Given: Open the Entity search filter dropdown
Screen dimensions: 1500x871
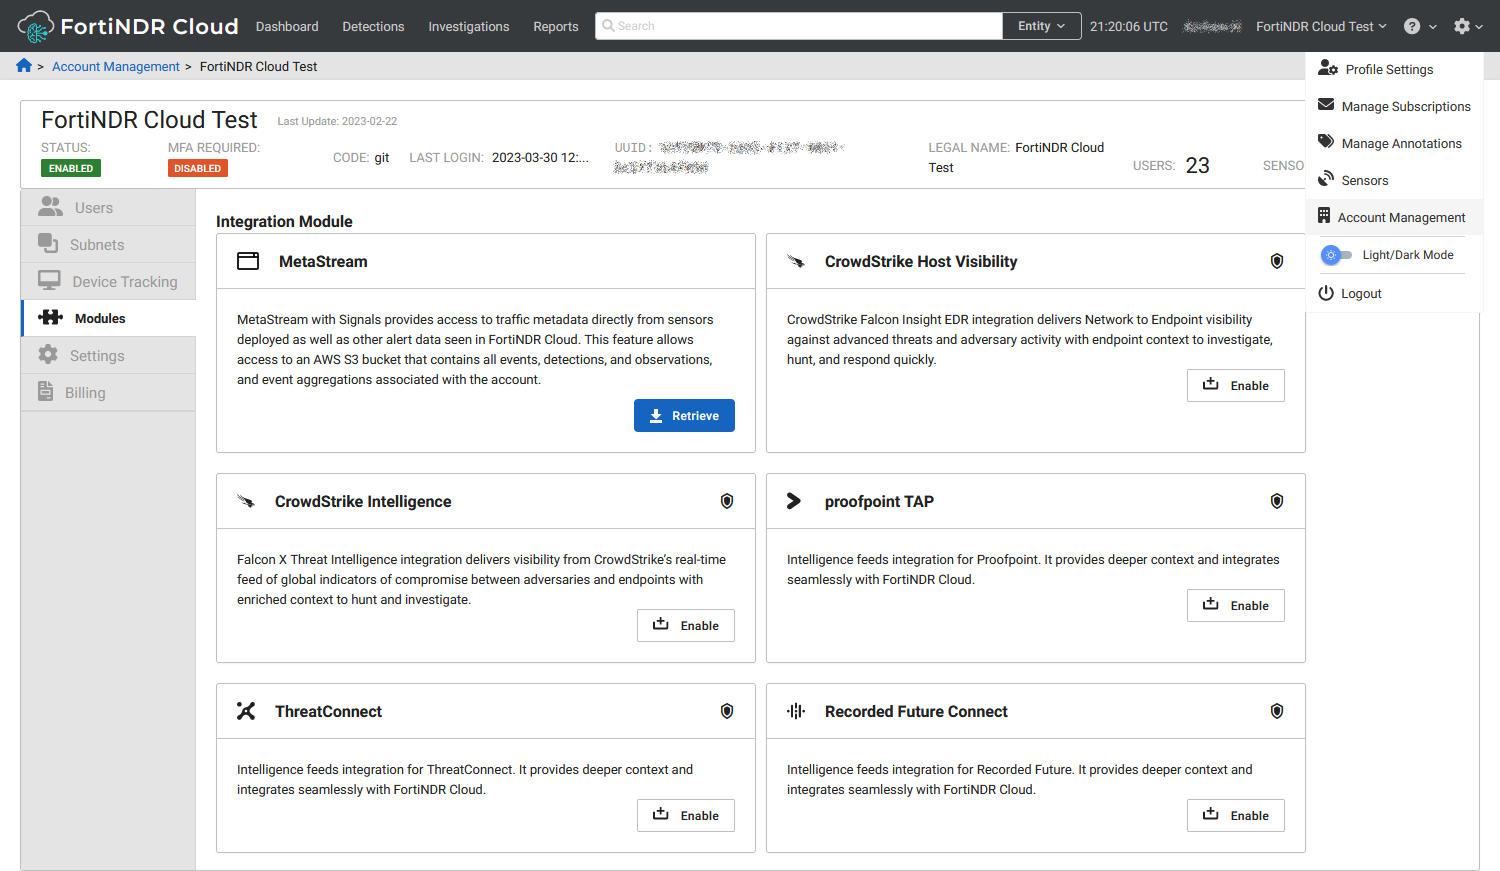Looking at the screenshot, I should coord(1041,26).
